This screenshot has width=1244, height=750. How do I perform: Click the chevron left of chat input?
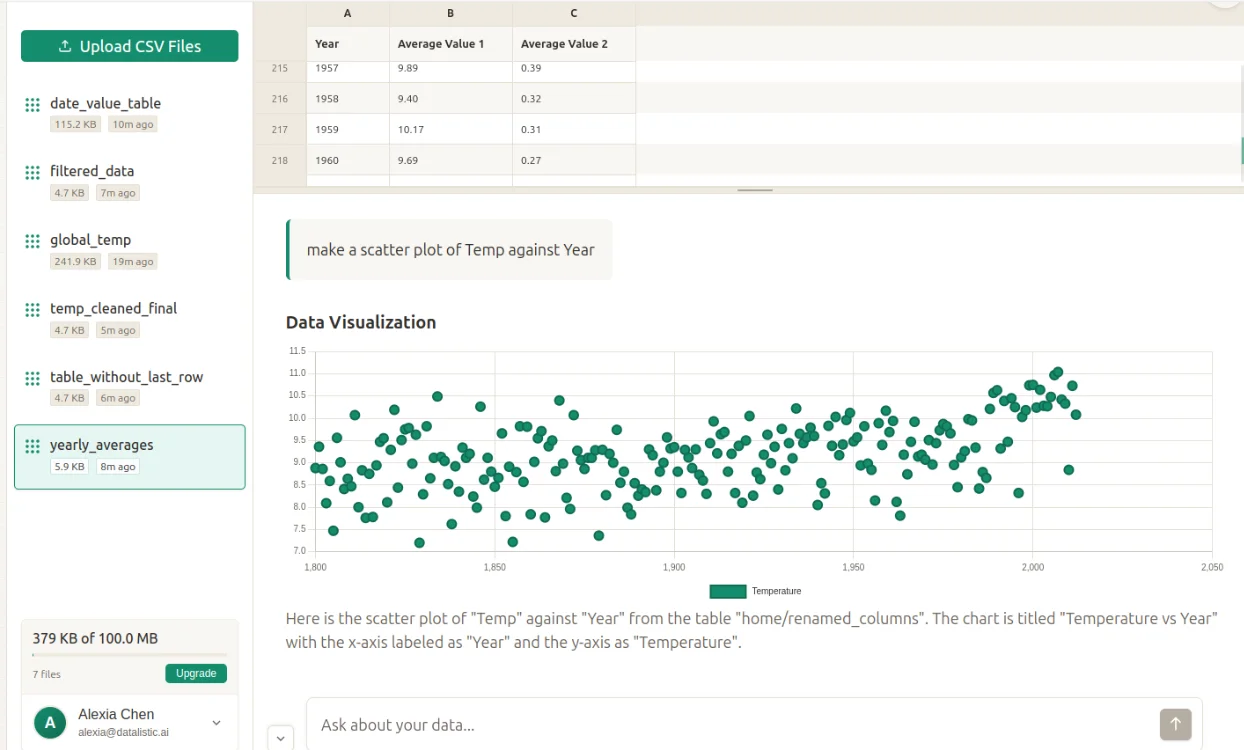click(281, 738)
